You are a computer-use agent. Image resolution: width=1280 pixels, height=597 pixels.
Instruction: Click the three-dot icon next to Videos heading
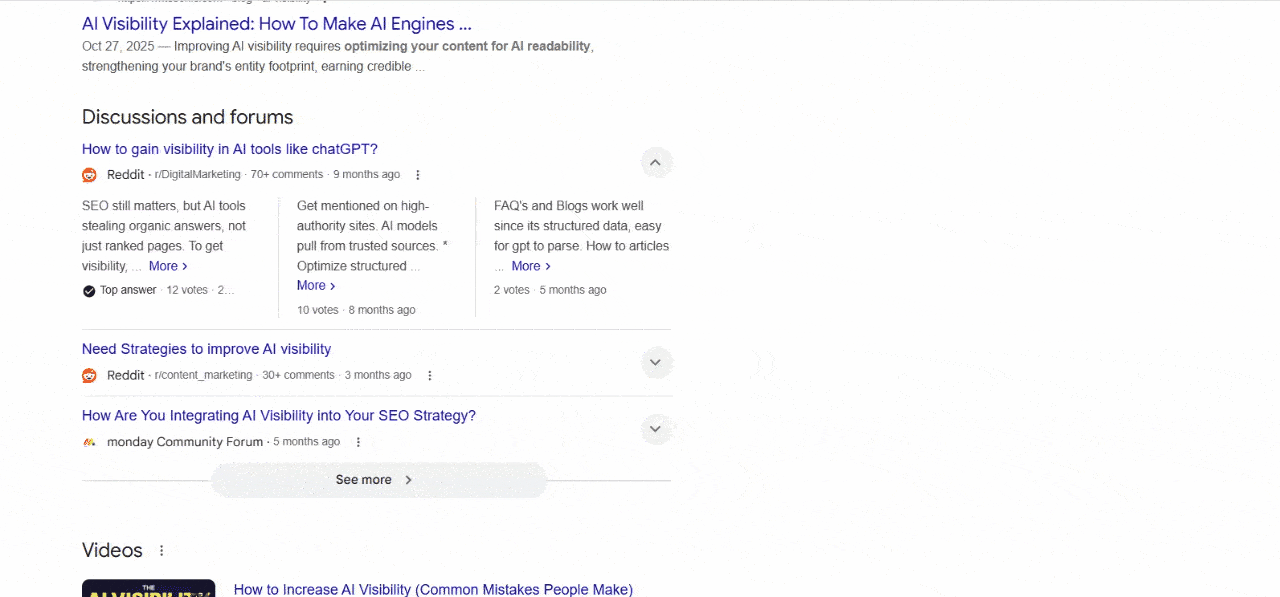pos(160,550)
